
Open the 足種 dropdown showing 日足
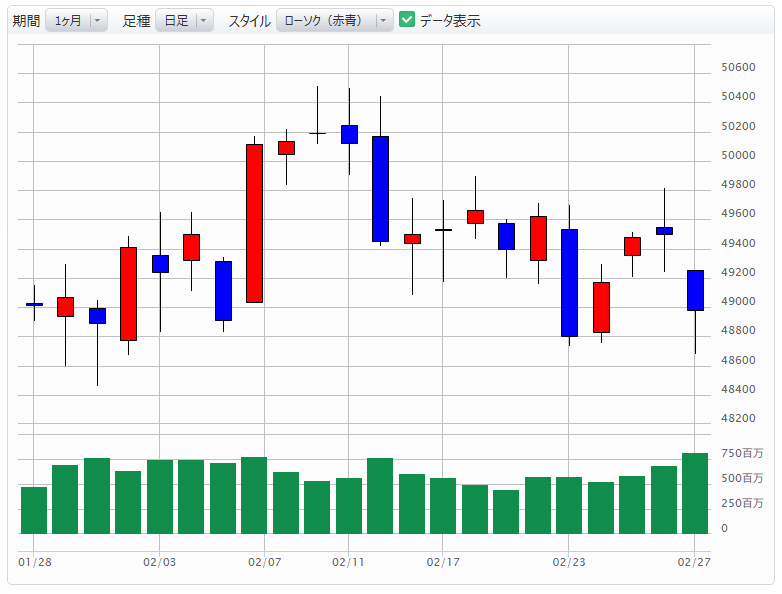coord(184,20)
